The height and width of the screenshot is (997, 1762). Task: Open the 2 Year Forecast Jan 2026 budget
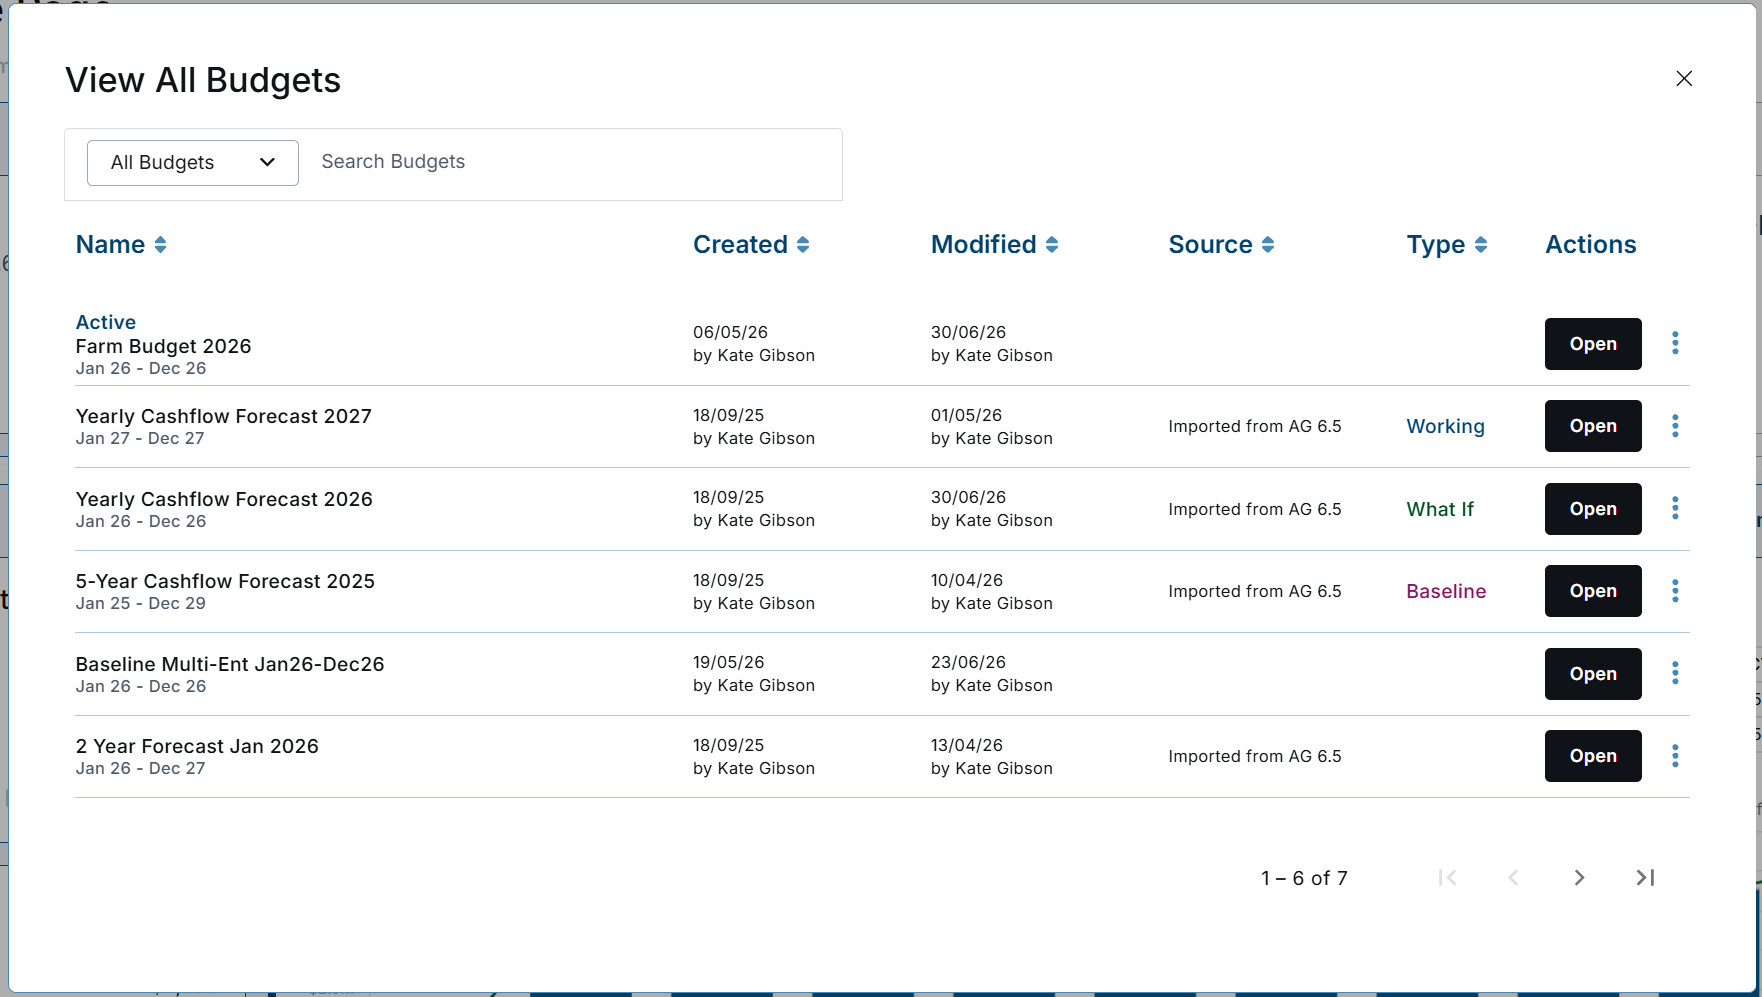pos(1593,756)
